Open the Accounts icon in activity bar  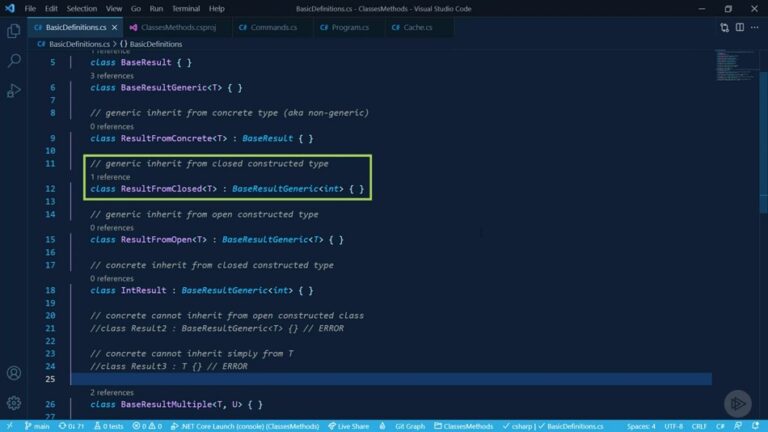tap(14, 373)
